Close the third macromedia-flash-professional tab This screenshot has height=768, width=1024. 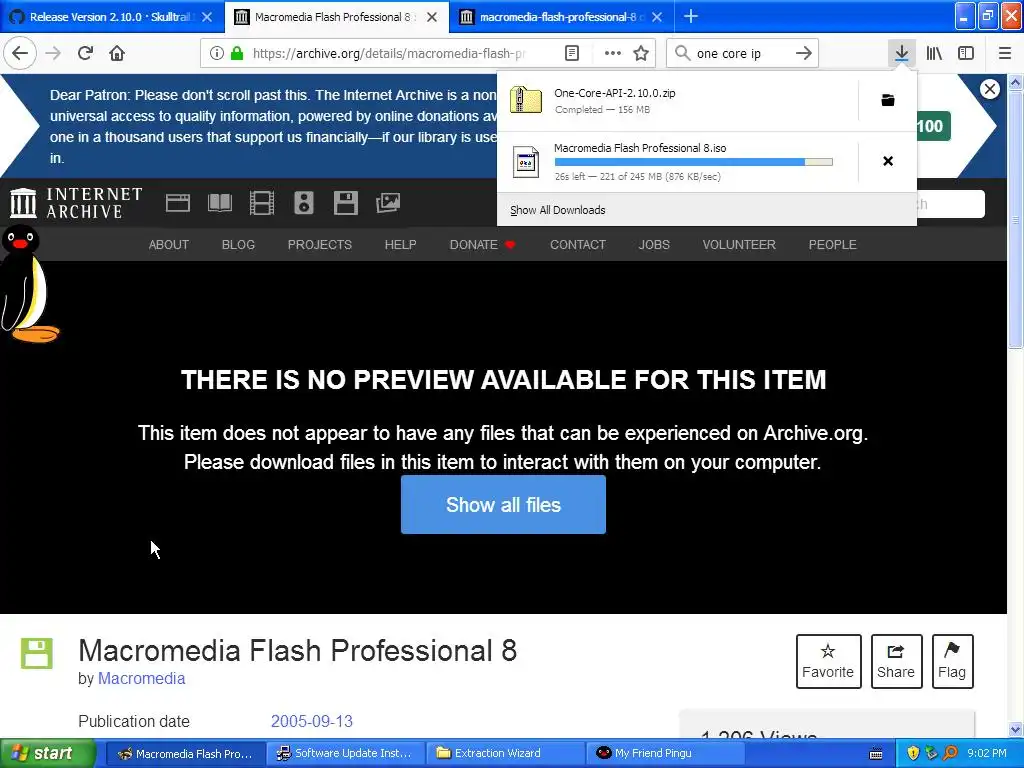click(658, 17)
